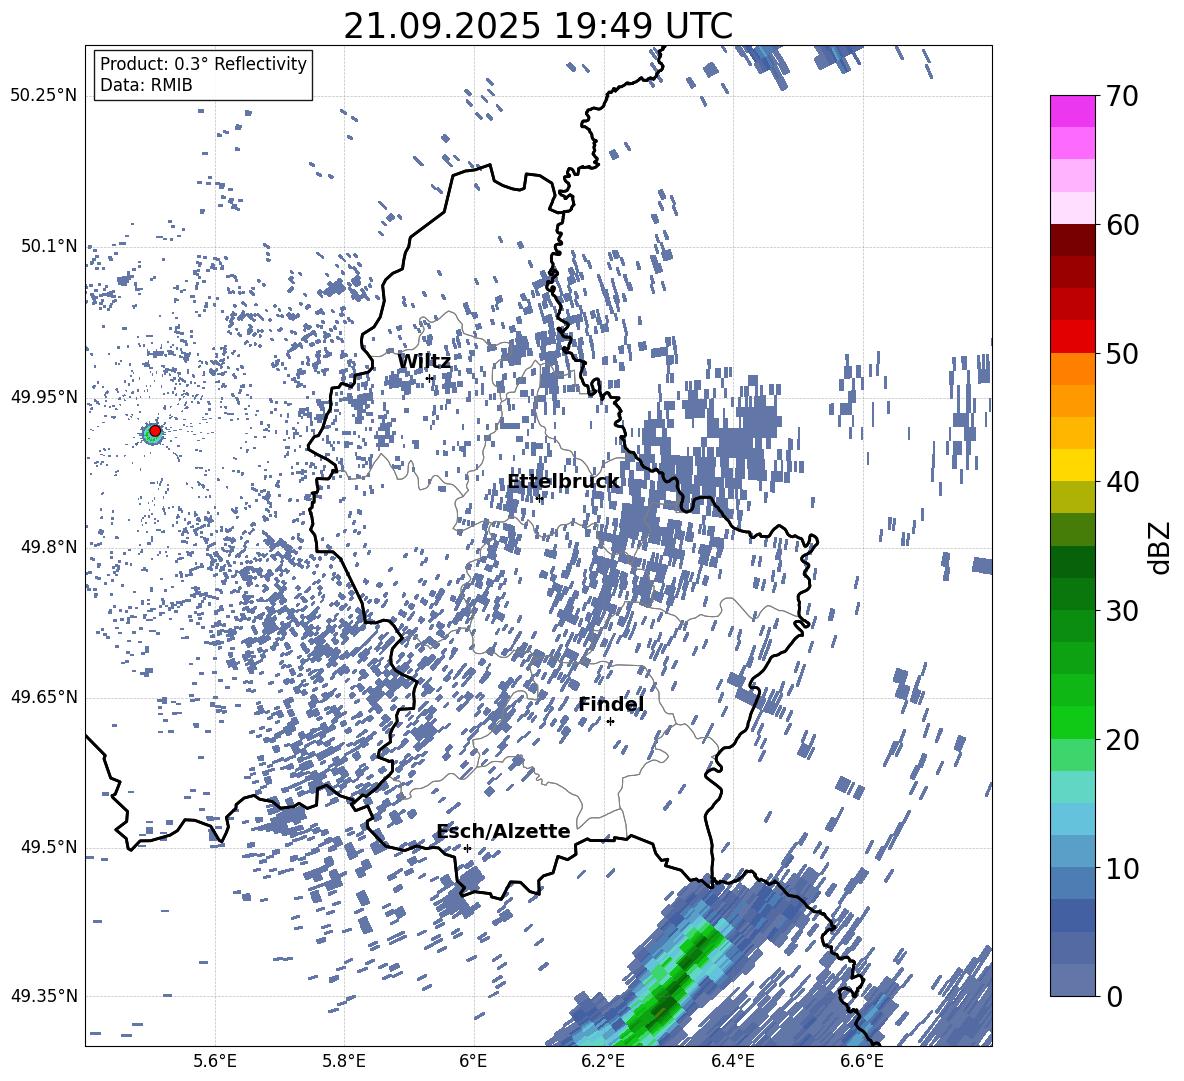Click the Ettelbruck city label
Viewport: 1184px width, 1081px height.
(563, 482)
